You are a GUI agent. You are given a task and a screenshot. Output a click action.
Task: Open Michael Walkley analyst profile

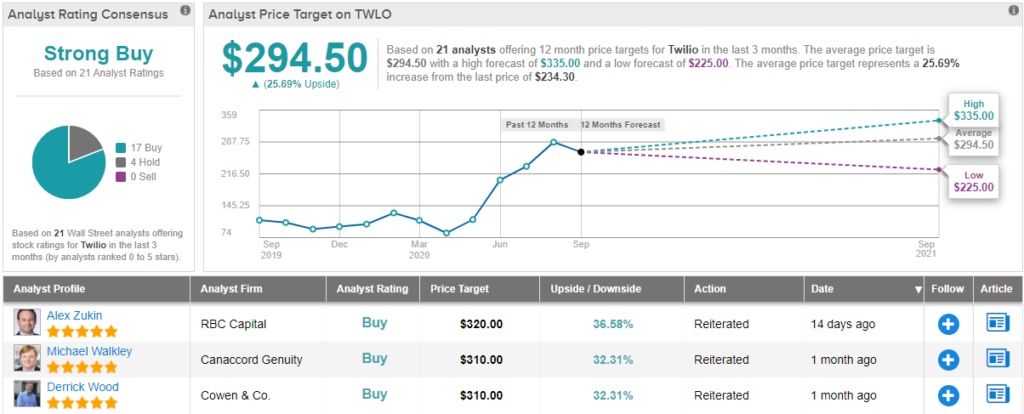pos(89,351)
